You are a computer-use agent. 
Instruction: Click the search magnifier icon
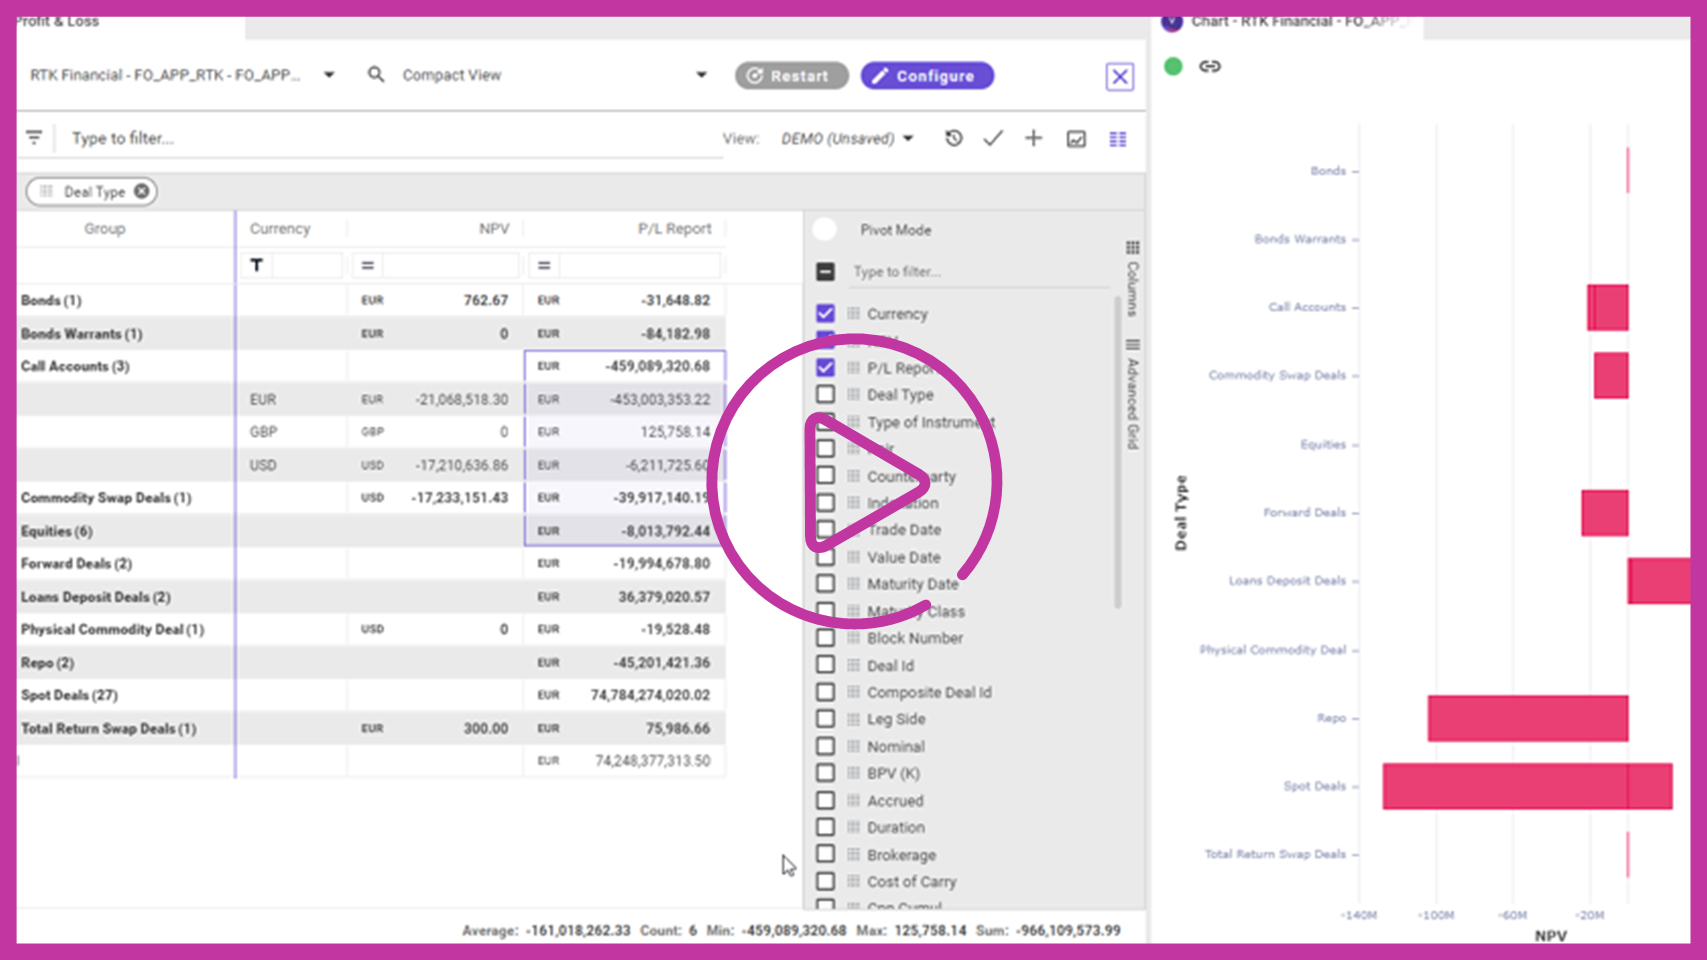click(x=376, y=75)
